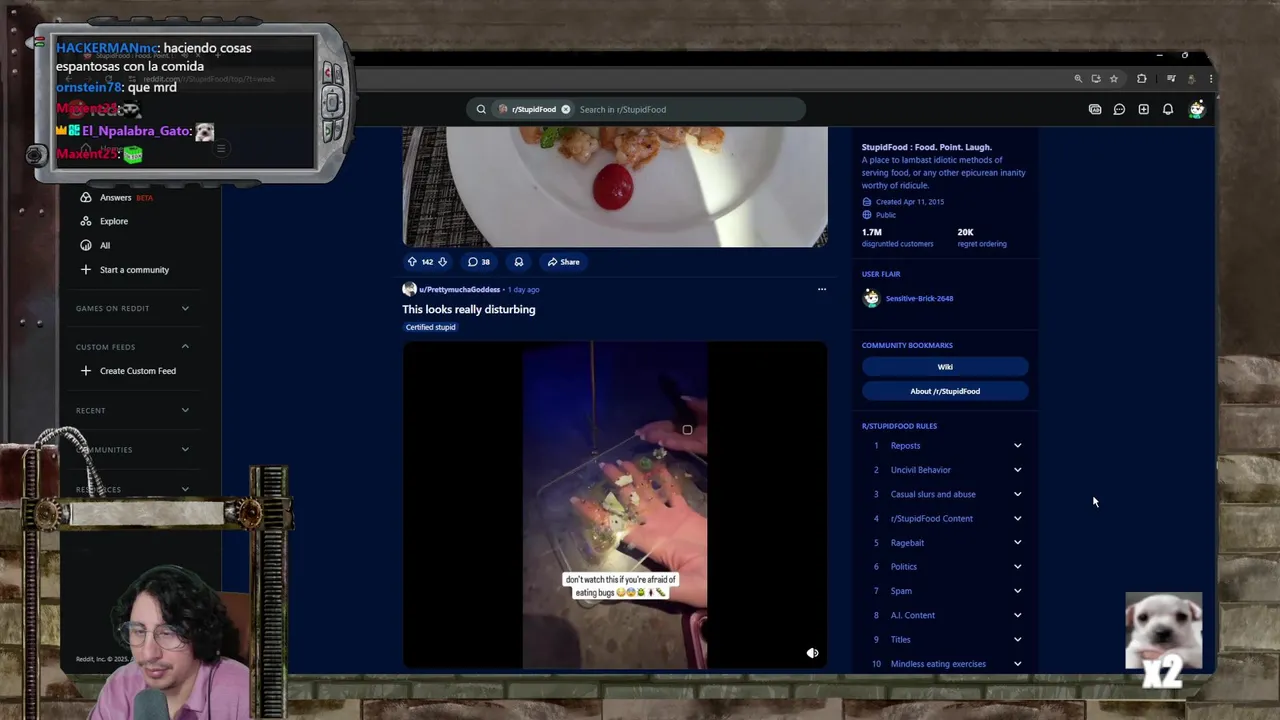Open comments showing 38 replies
Image resolution: width=1280 pixels, height=720 pixels.
pos(479,262)
